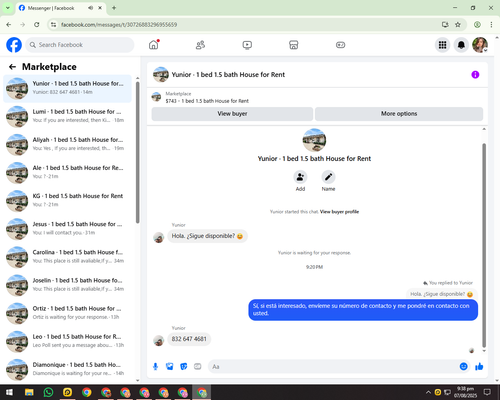Click the Add people icon
The image size is (500, 400).
(x=300, y=177)
